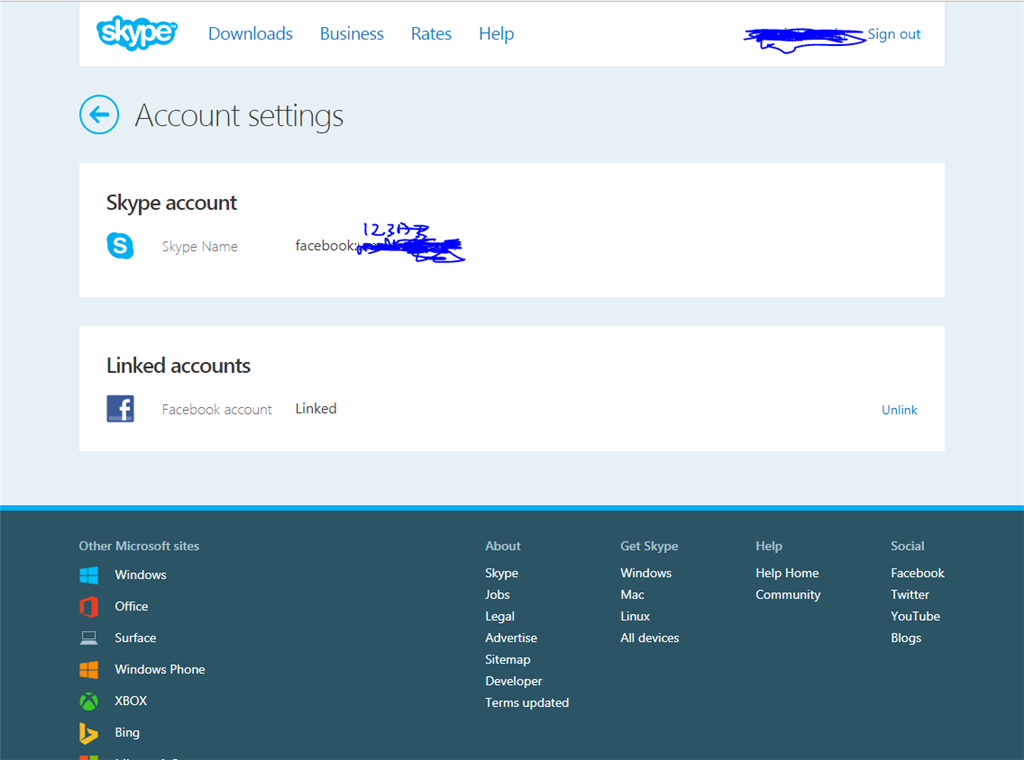This screenshot has width=1024, height=760.
Task: Click the blue Skype S icon
Action: 120,246
